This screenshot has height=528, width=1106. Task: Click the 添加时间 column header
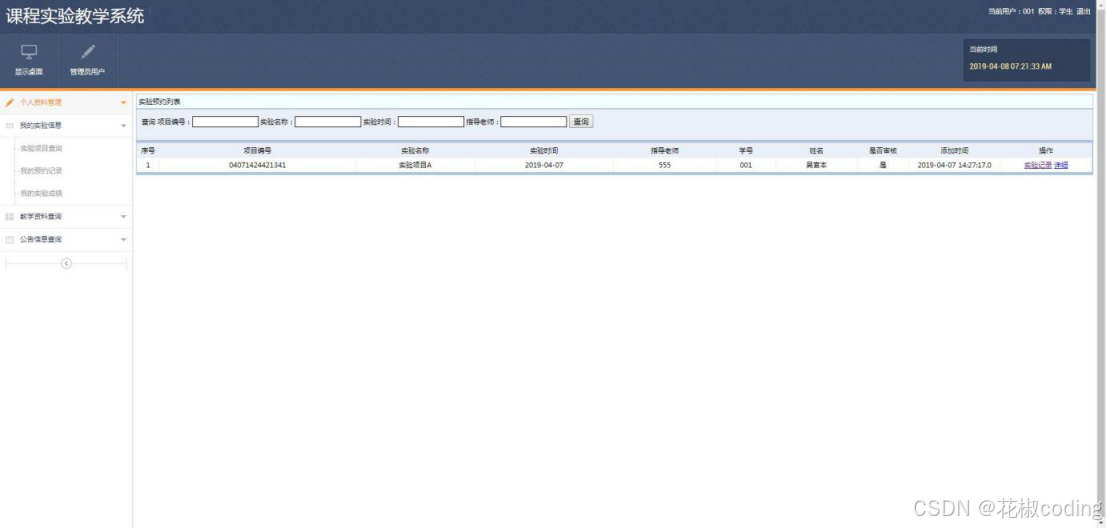[954, 151]
